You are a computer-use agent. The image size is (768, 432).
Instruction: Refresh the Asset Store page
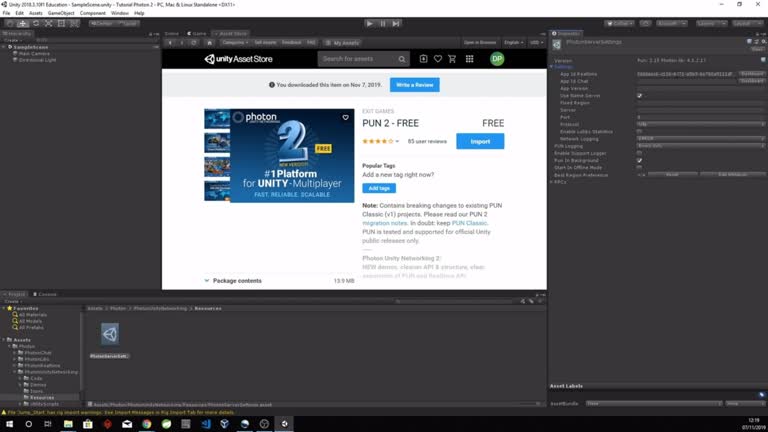(x=194, y=43)
